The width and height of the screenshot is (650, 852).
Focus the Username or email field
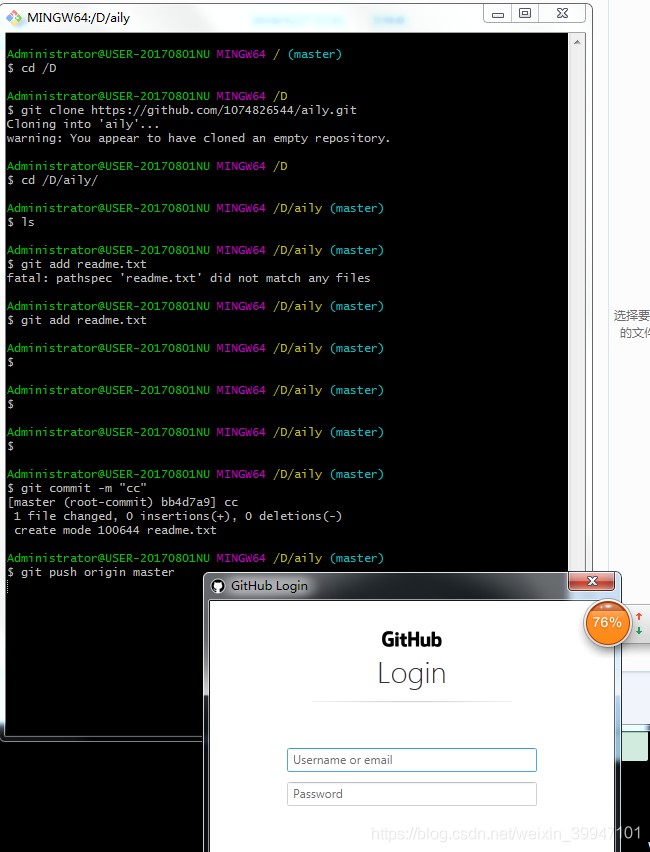[411, 760]
